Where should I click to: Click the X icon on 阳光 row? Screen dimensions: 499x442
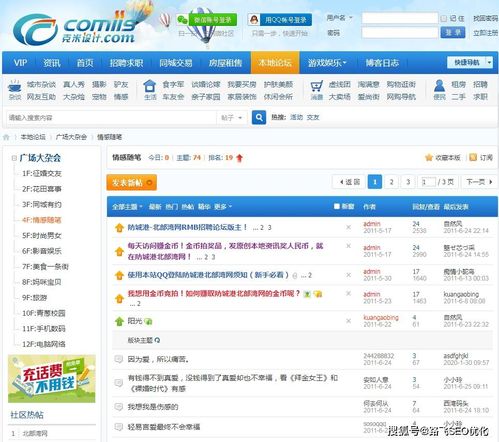[348, 321]
